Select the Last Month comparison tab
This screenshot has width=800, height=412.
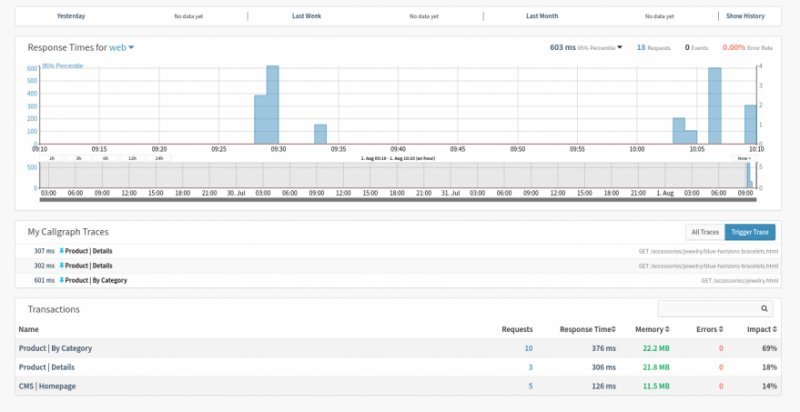tap(542, 16)
